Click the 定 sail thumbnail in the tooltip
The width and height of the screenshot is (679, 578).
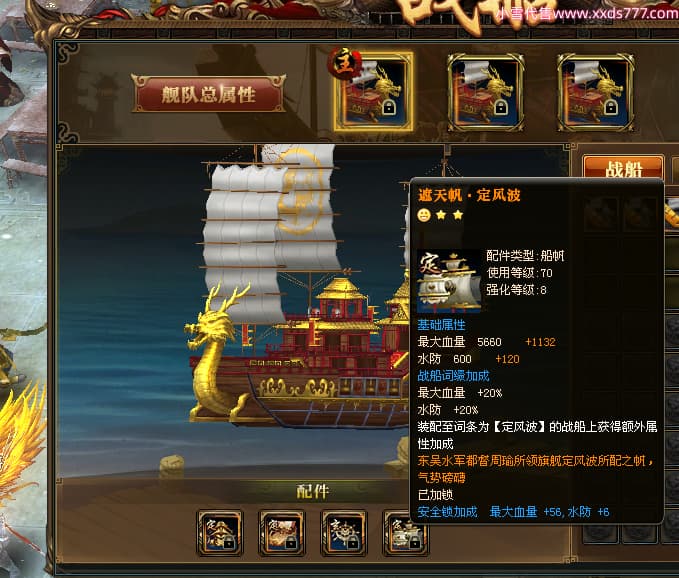[449, 281]
